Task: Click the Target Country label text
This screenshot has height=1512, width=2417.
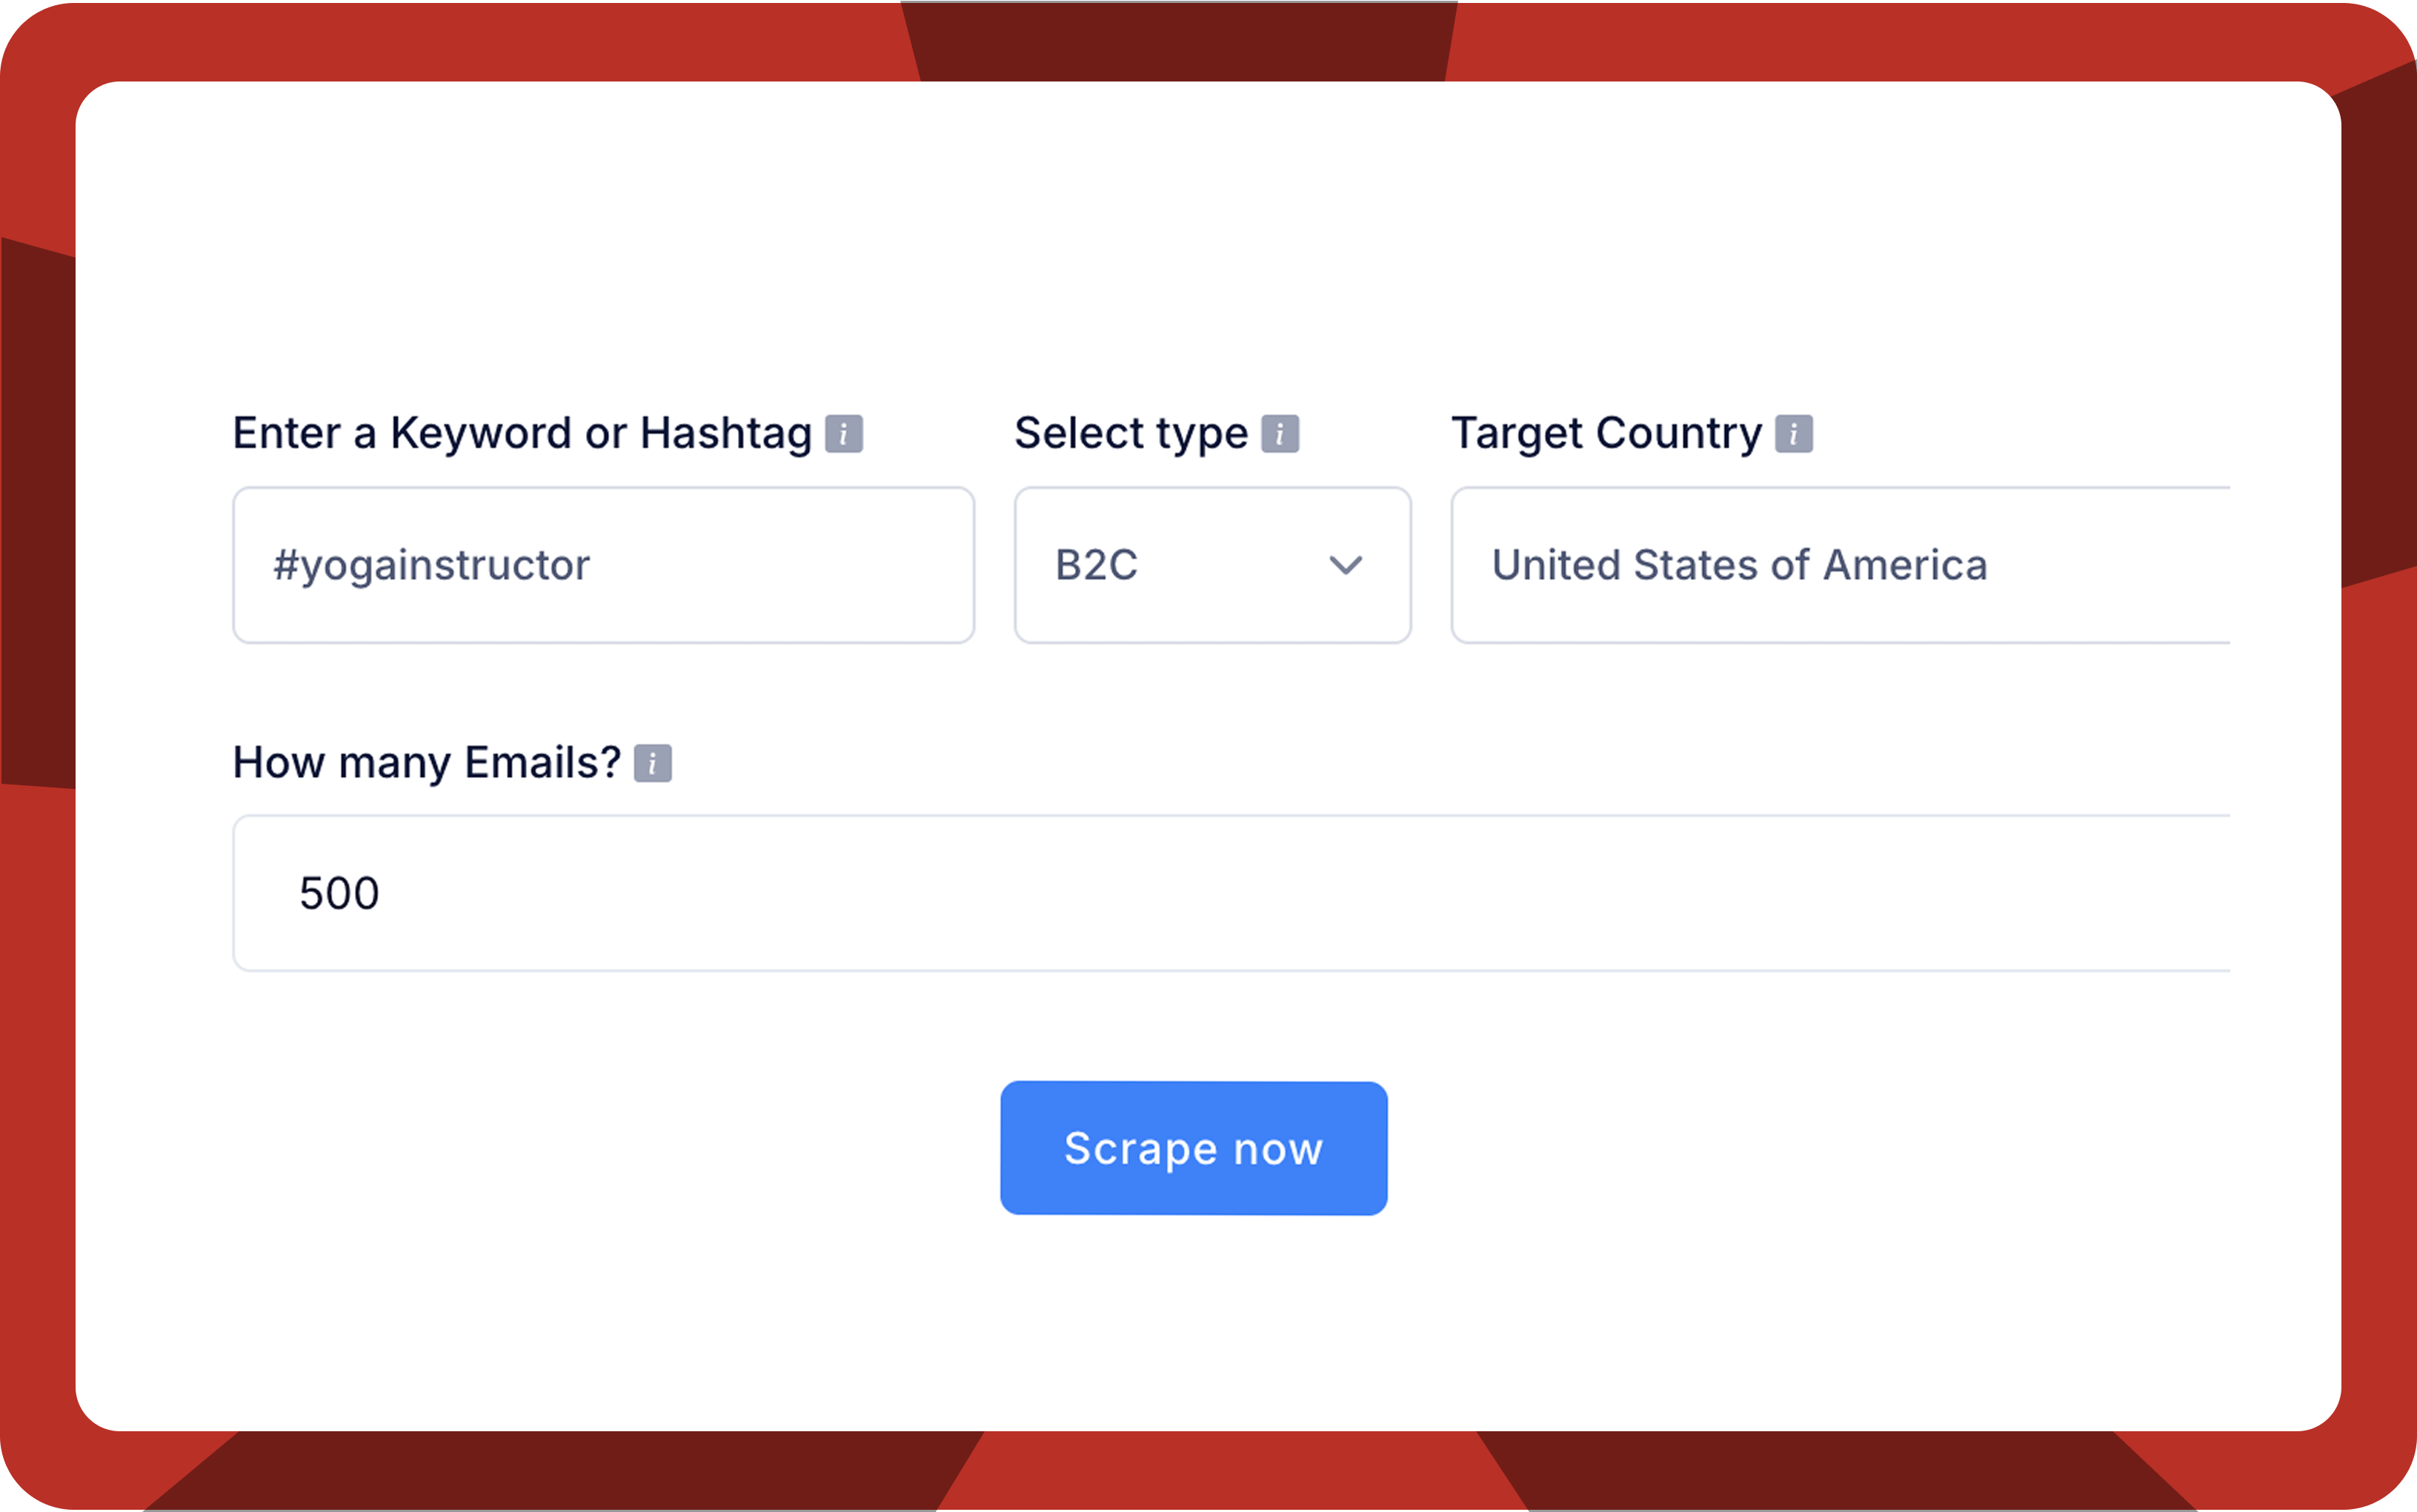Action: click(1606, 434)
